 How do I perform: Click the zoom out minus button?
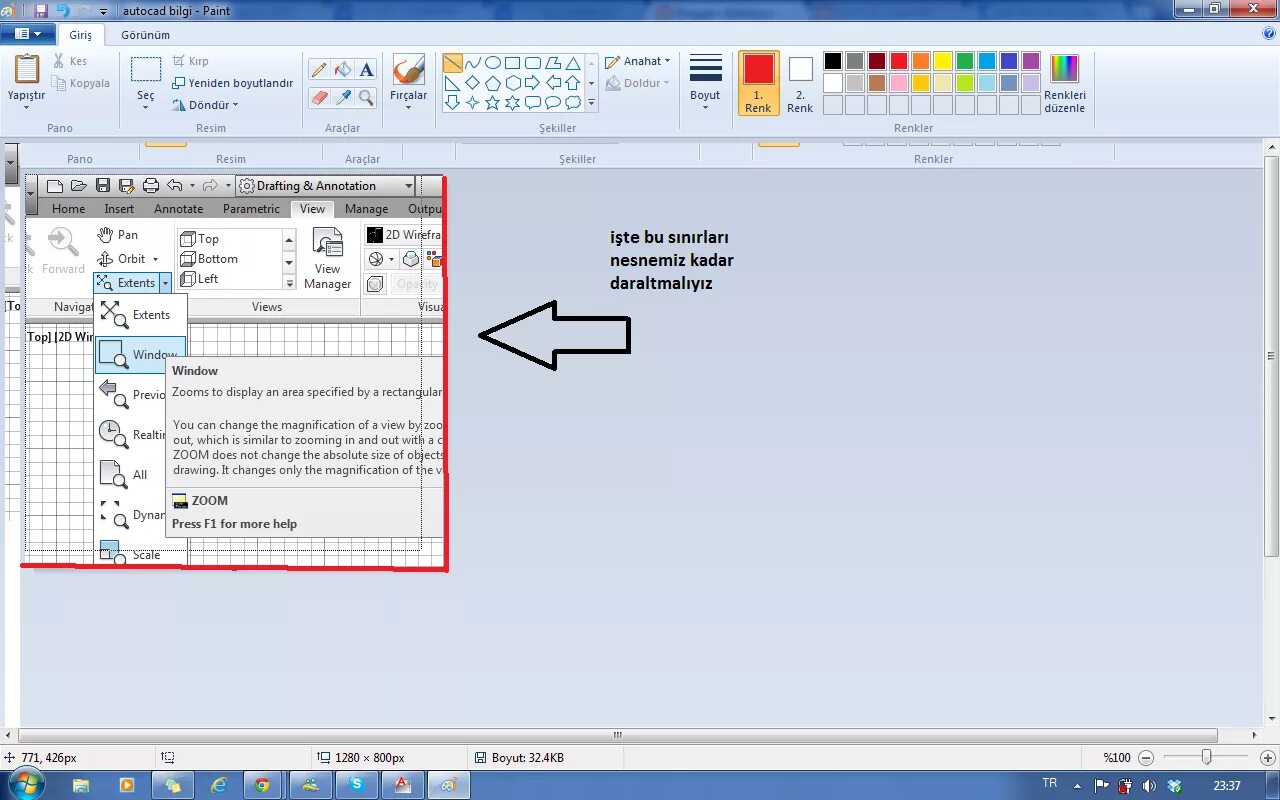pos(1146,758)
